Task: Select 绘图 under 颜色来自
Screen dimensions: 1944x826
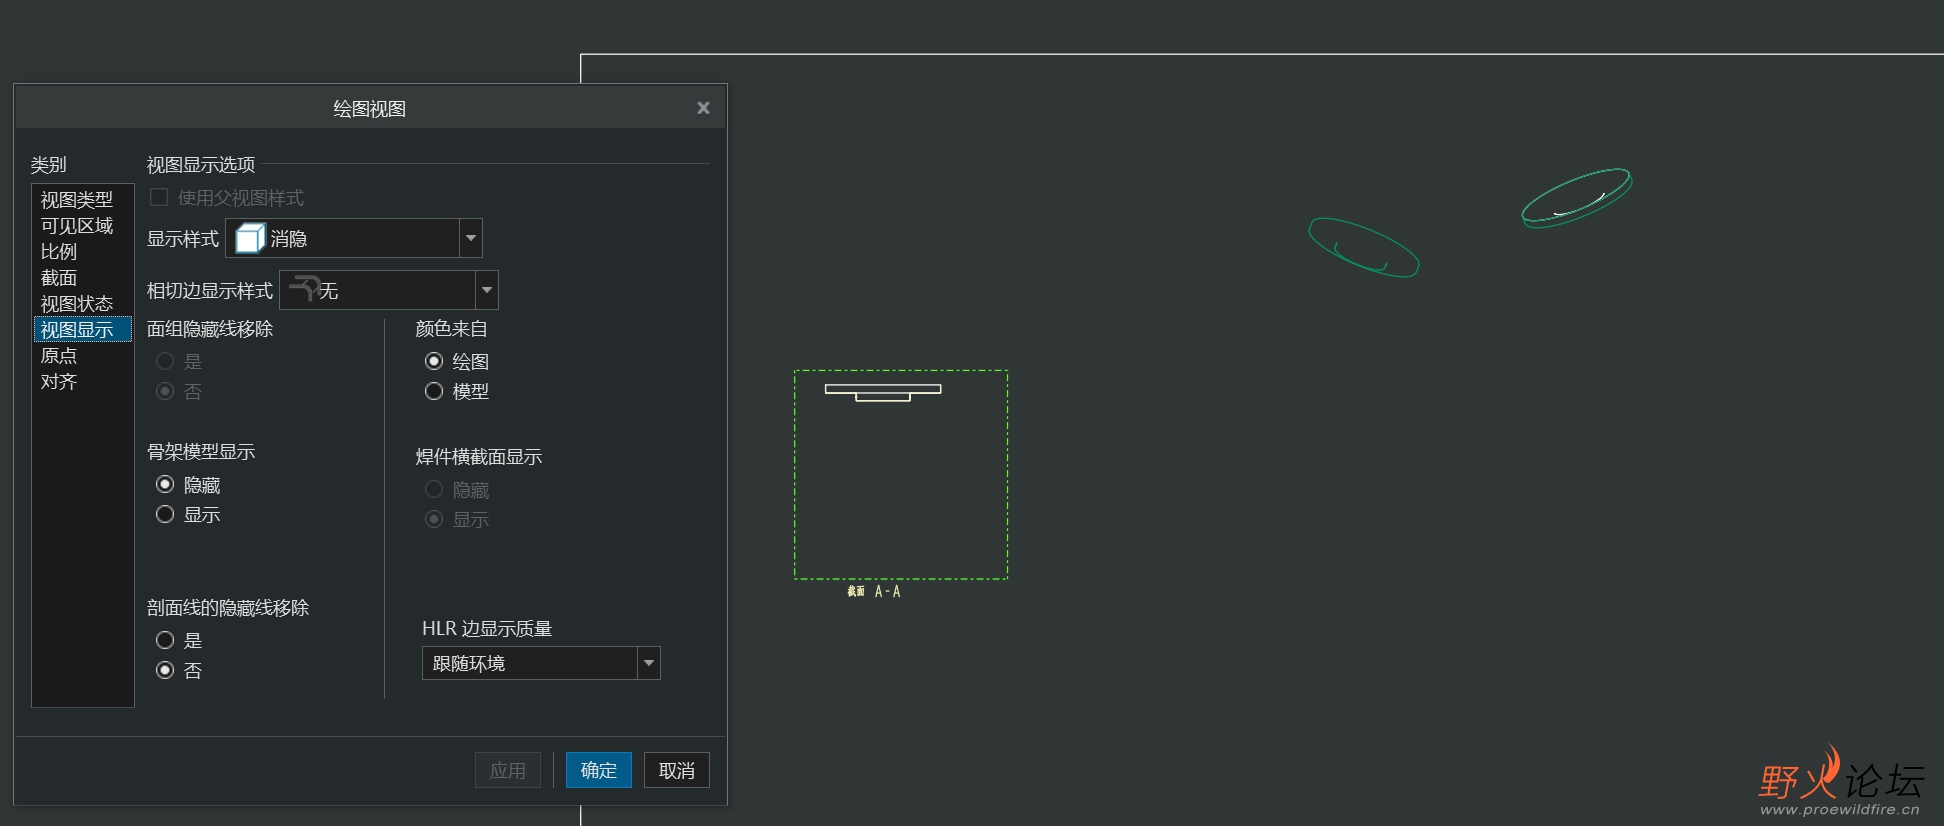Action: tap(434, 361)
